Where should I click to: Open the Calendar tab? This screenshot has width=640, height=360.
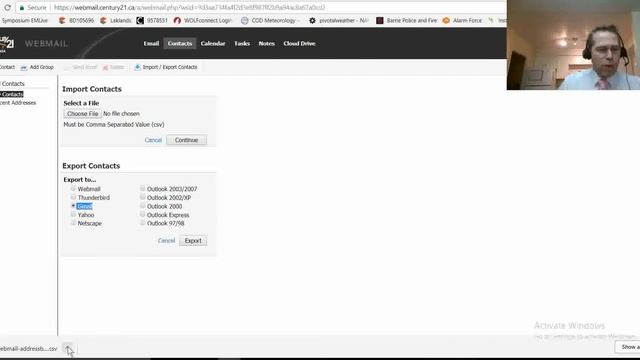click(x=213, y=43)
